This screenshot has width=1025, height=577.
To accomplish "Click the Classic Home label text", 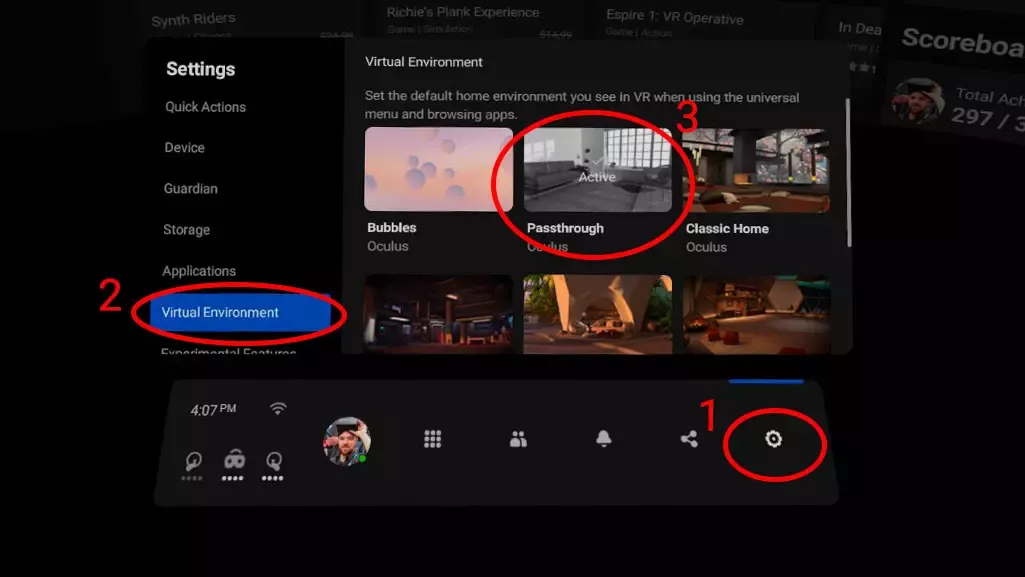I will [x=727, y=229].
